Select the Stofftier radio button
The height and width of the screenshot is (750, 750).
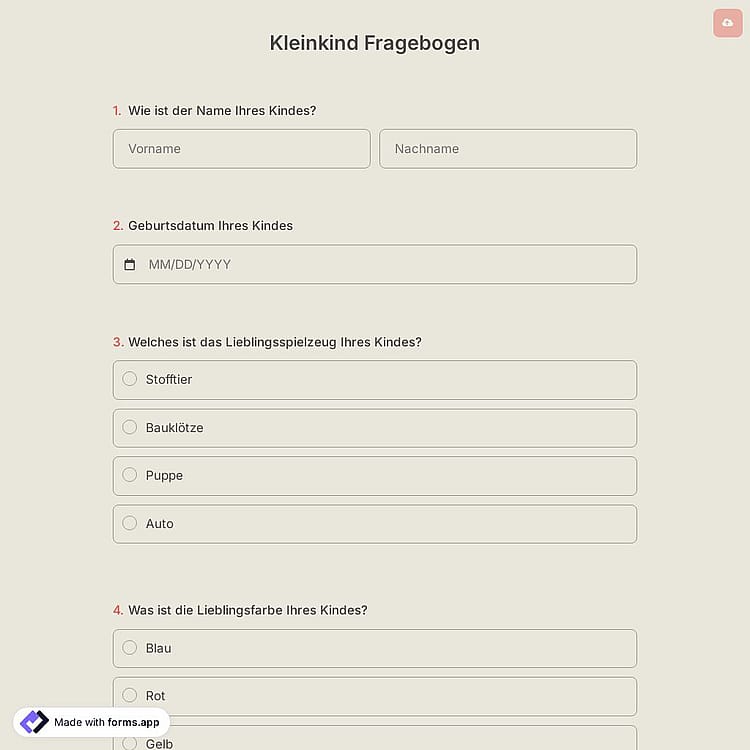click(x=130, y=379)
